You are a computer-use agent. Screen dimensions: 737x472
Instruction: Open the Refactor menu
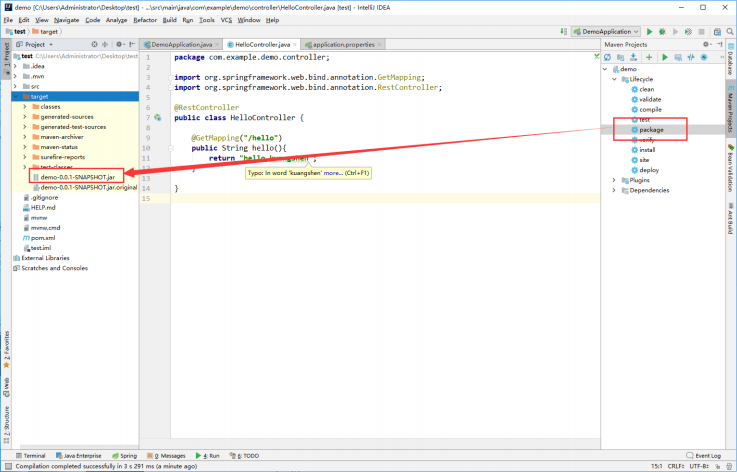tap(145, 20)
